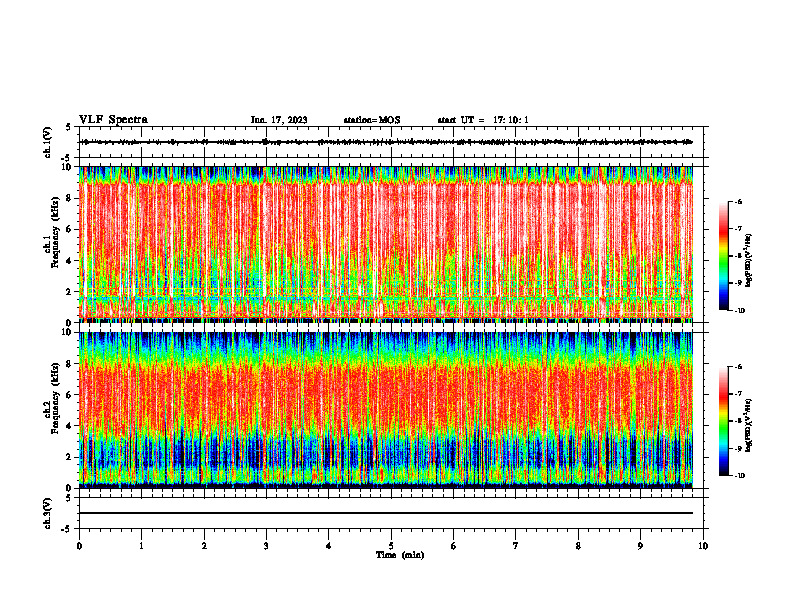
Task: Click the "ch.3(V)" axis label of the bottom panel
Action: click(48, 514)
